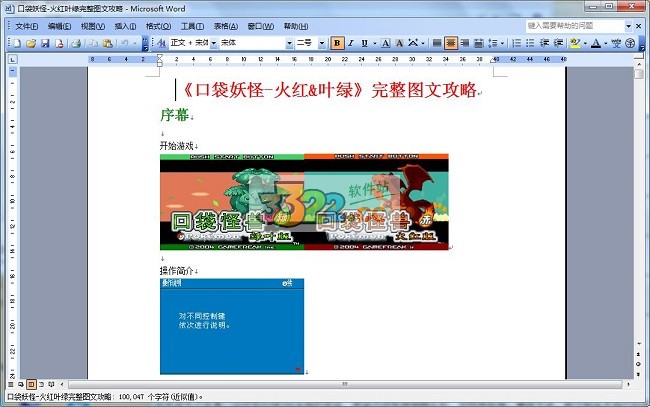The width and height of the screenshot is (650, 407).
Task: Apply yellow highlight color
Action: [575, 43]
